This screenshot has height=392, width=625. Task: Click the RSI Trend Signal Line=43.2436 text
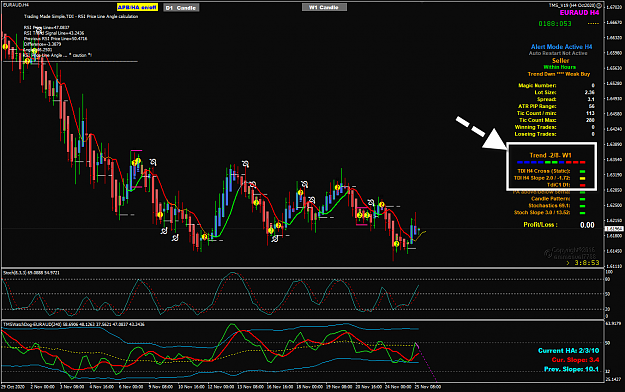point(54,33)
